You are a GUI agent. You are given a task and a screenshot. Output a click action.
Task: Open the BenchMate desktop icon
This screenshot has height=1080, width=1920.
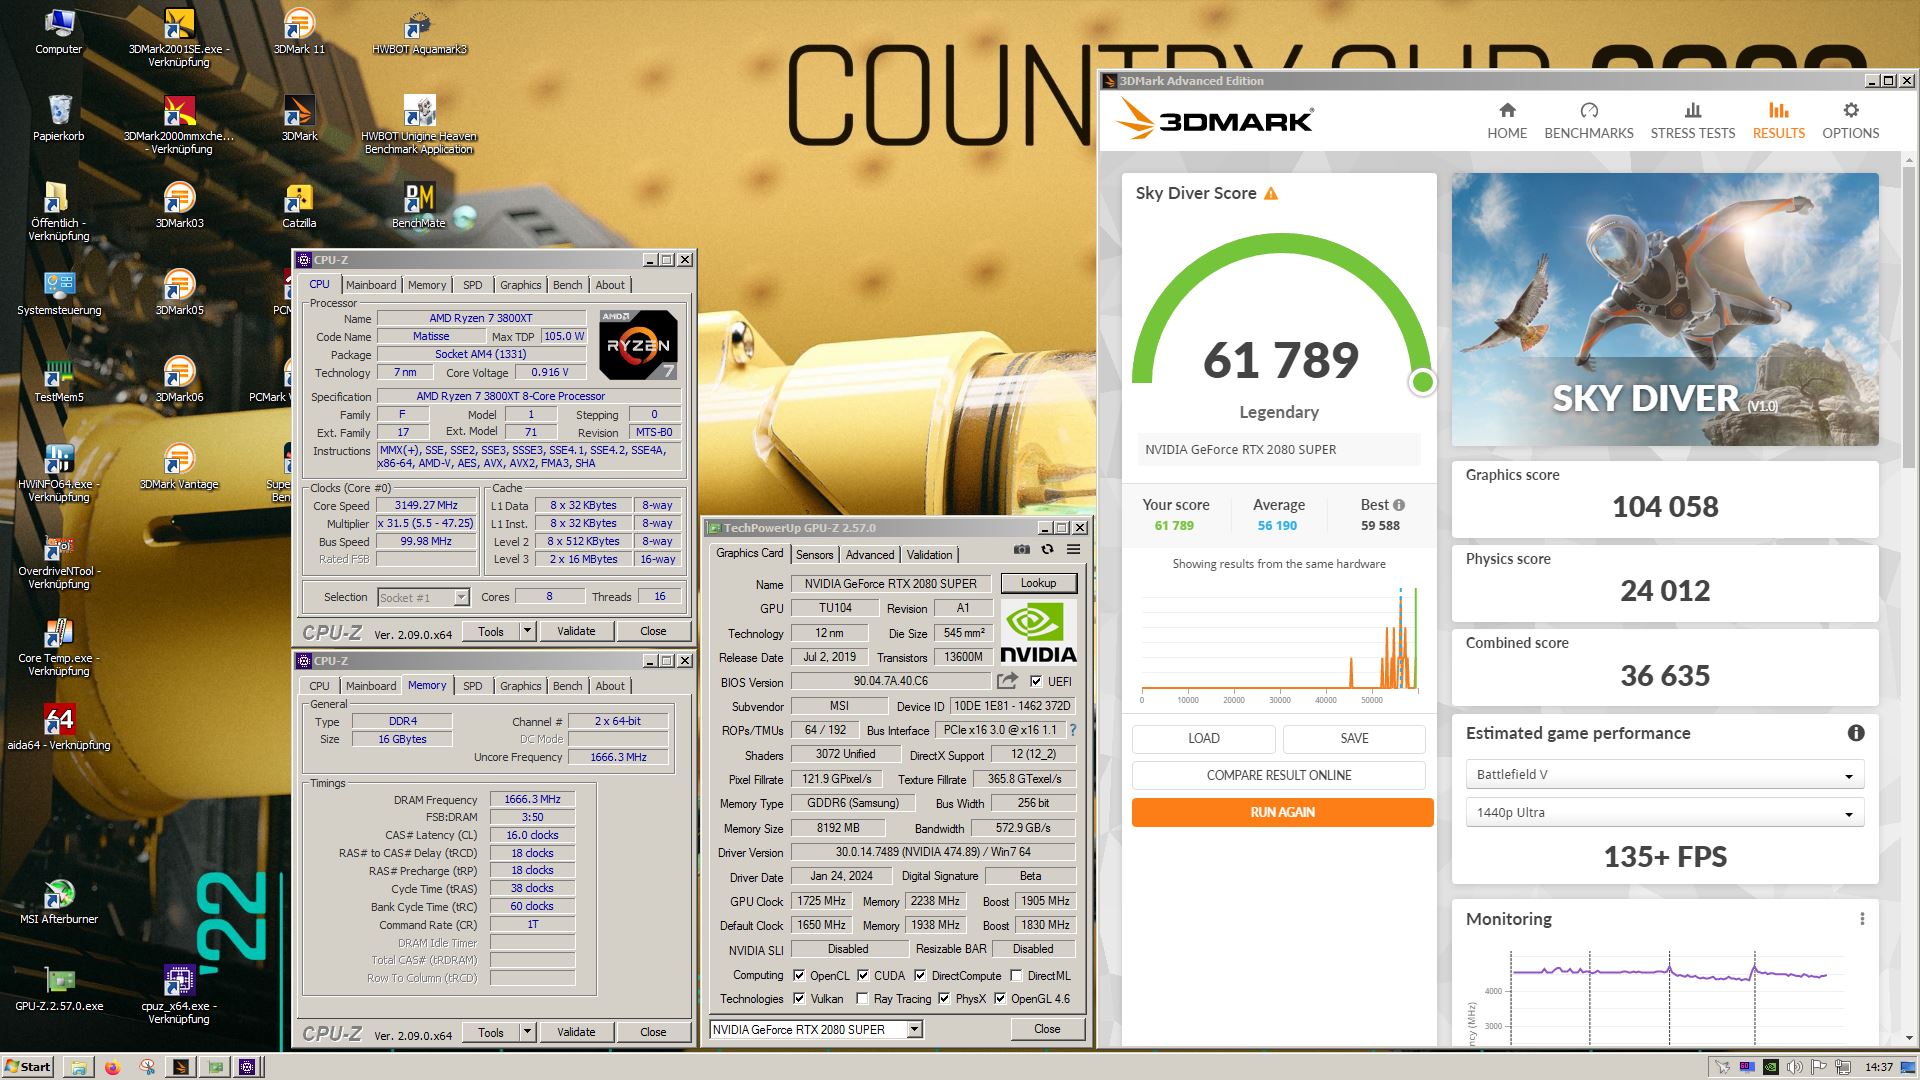point(419,205)
